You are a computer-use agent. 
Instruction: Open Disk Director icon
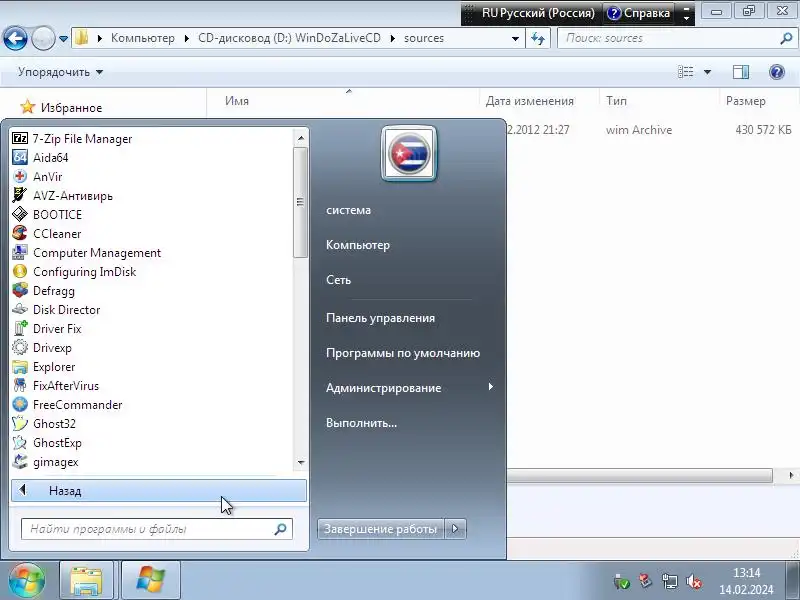pyautogui.click(x=20, y=310)
